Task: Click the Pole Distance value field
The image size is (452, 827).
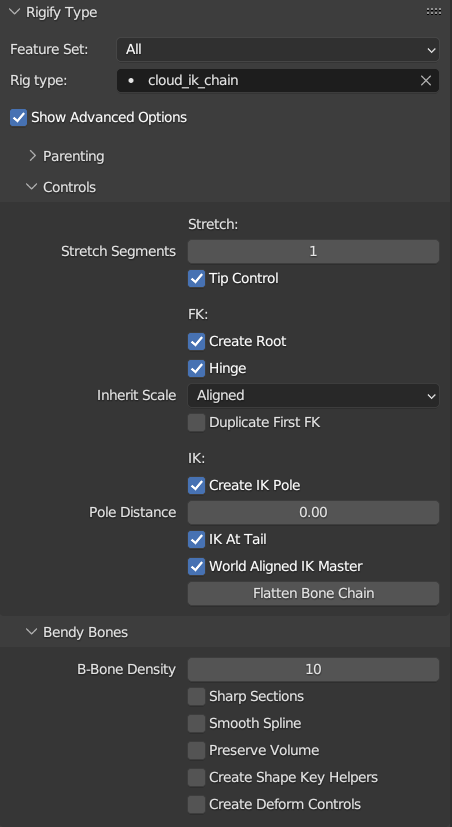Action: [x=313, y=512]
